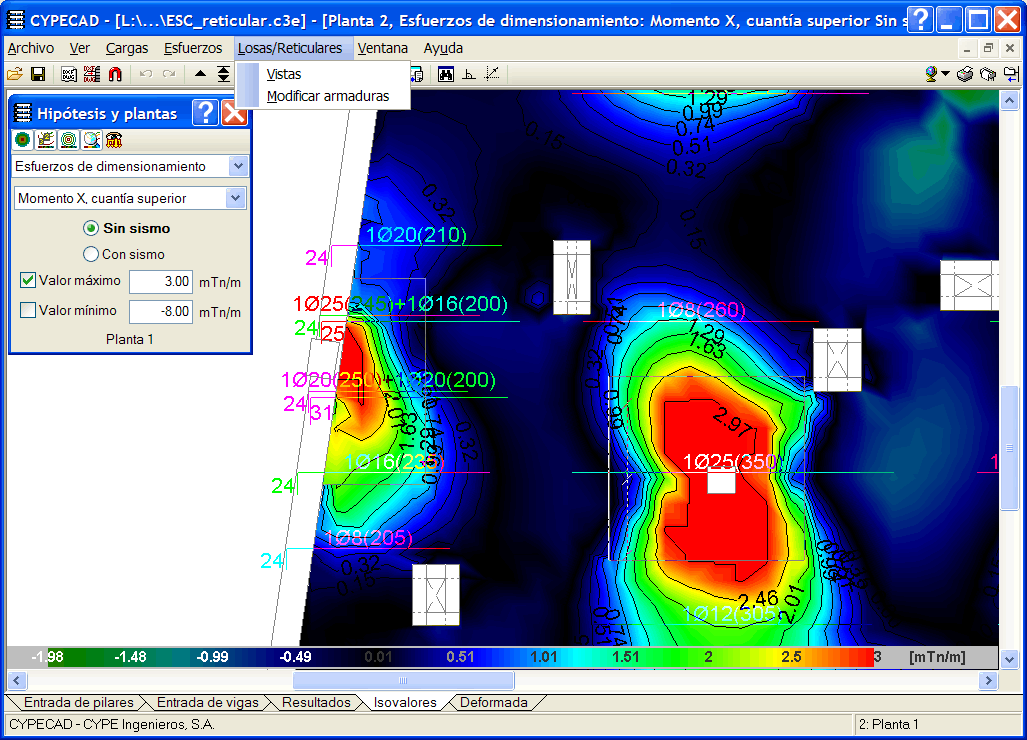Click the binoculars search icon
This screenshot has height=740, width=1027.
pos(446,74)
